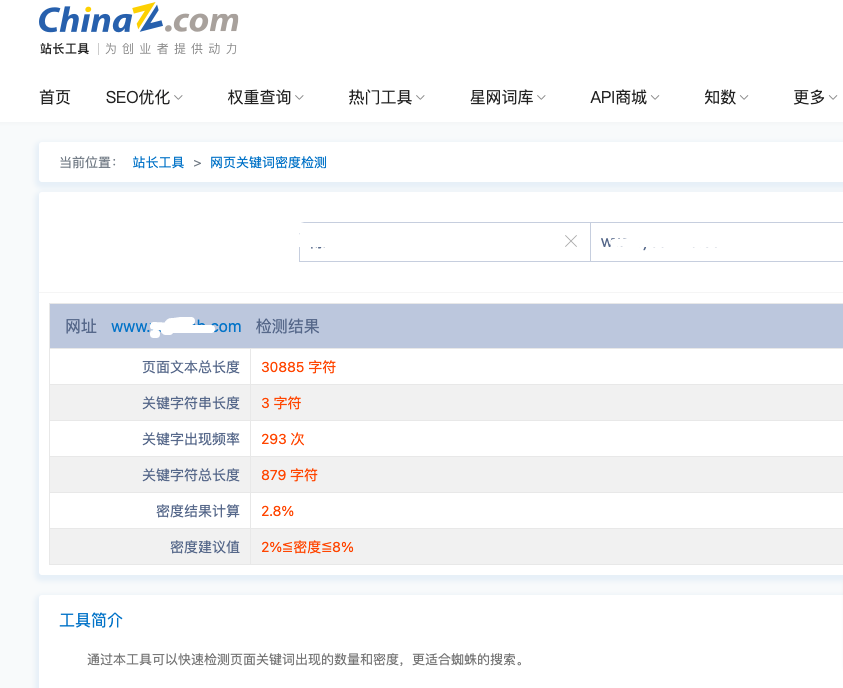Click the detected website URL in the results header
Screen dimensions: 843x688
(x=176, y=326)
